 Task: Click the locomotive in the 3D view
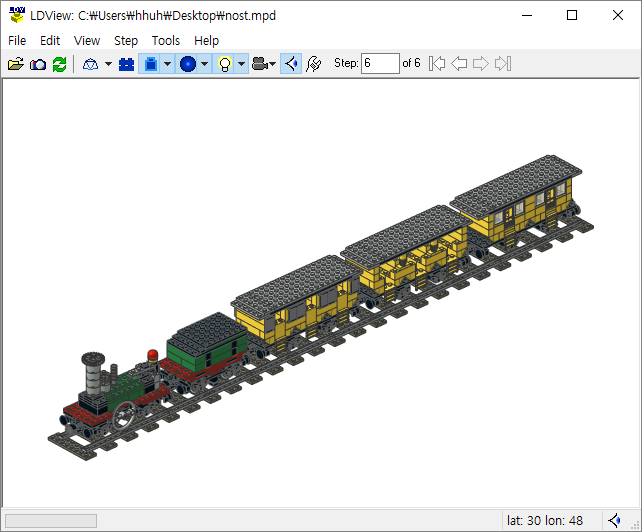(x=115, y=395)
